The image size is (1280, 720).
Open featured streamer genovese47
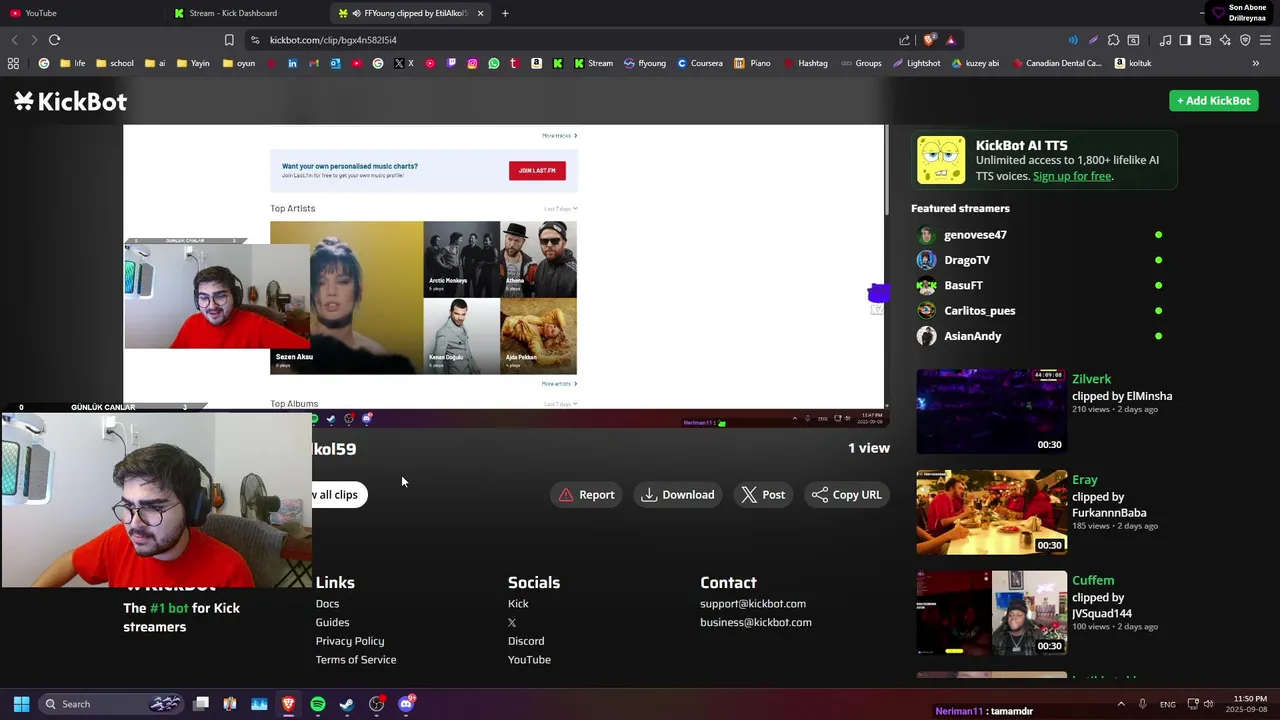click(975, 235)
